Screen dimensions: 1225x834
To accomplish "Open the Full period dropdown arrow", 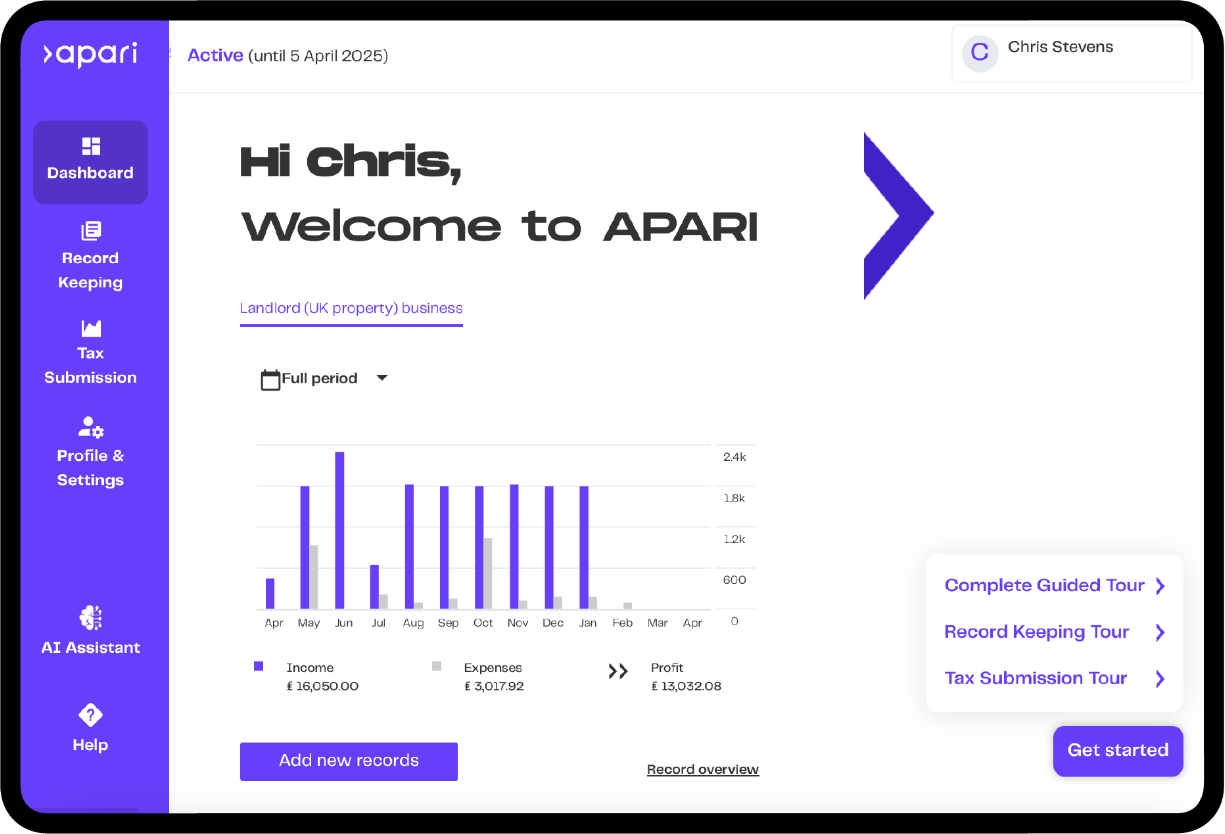I will point(381,379).
